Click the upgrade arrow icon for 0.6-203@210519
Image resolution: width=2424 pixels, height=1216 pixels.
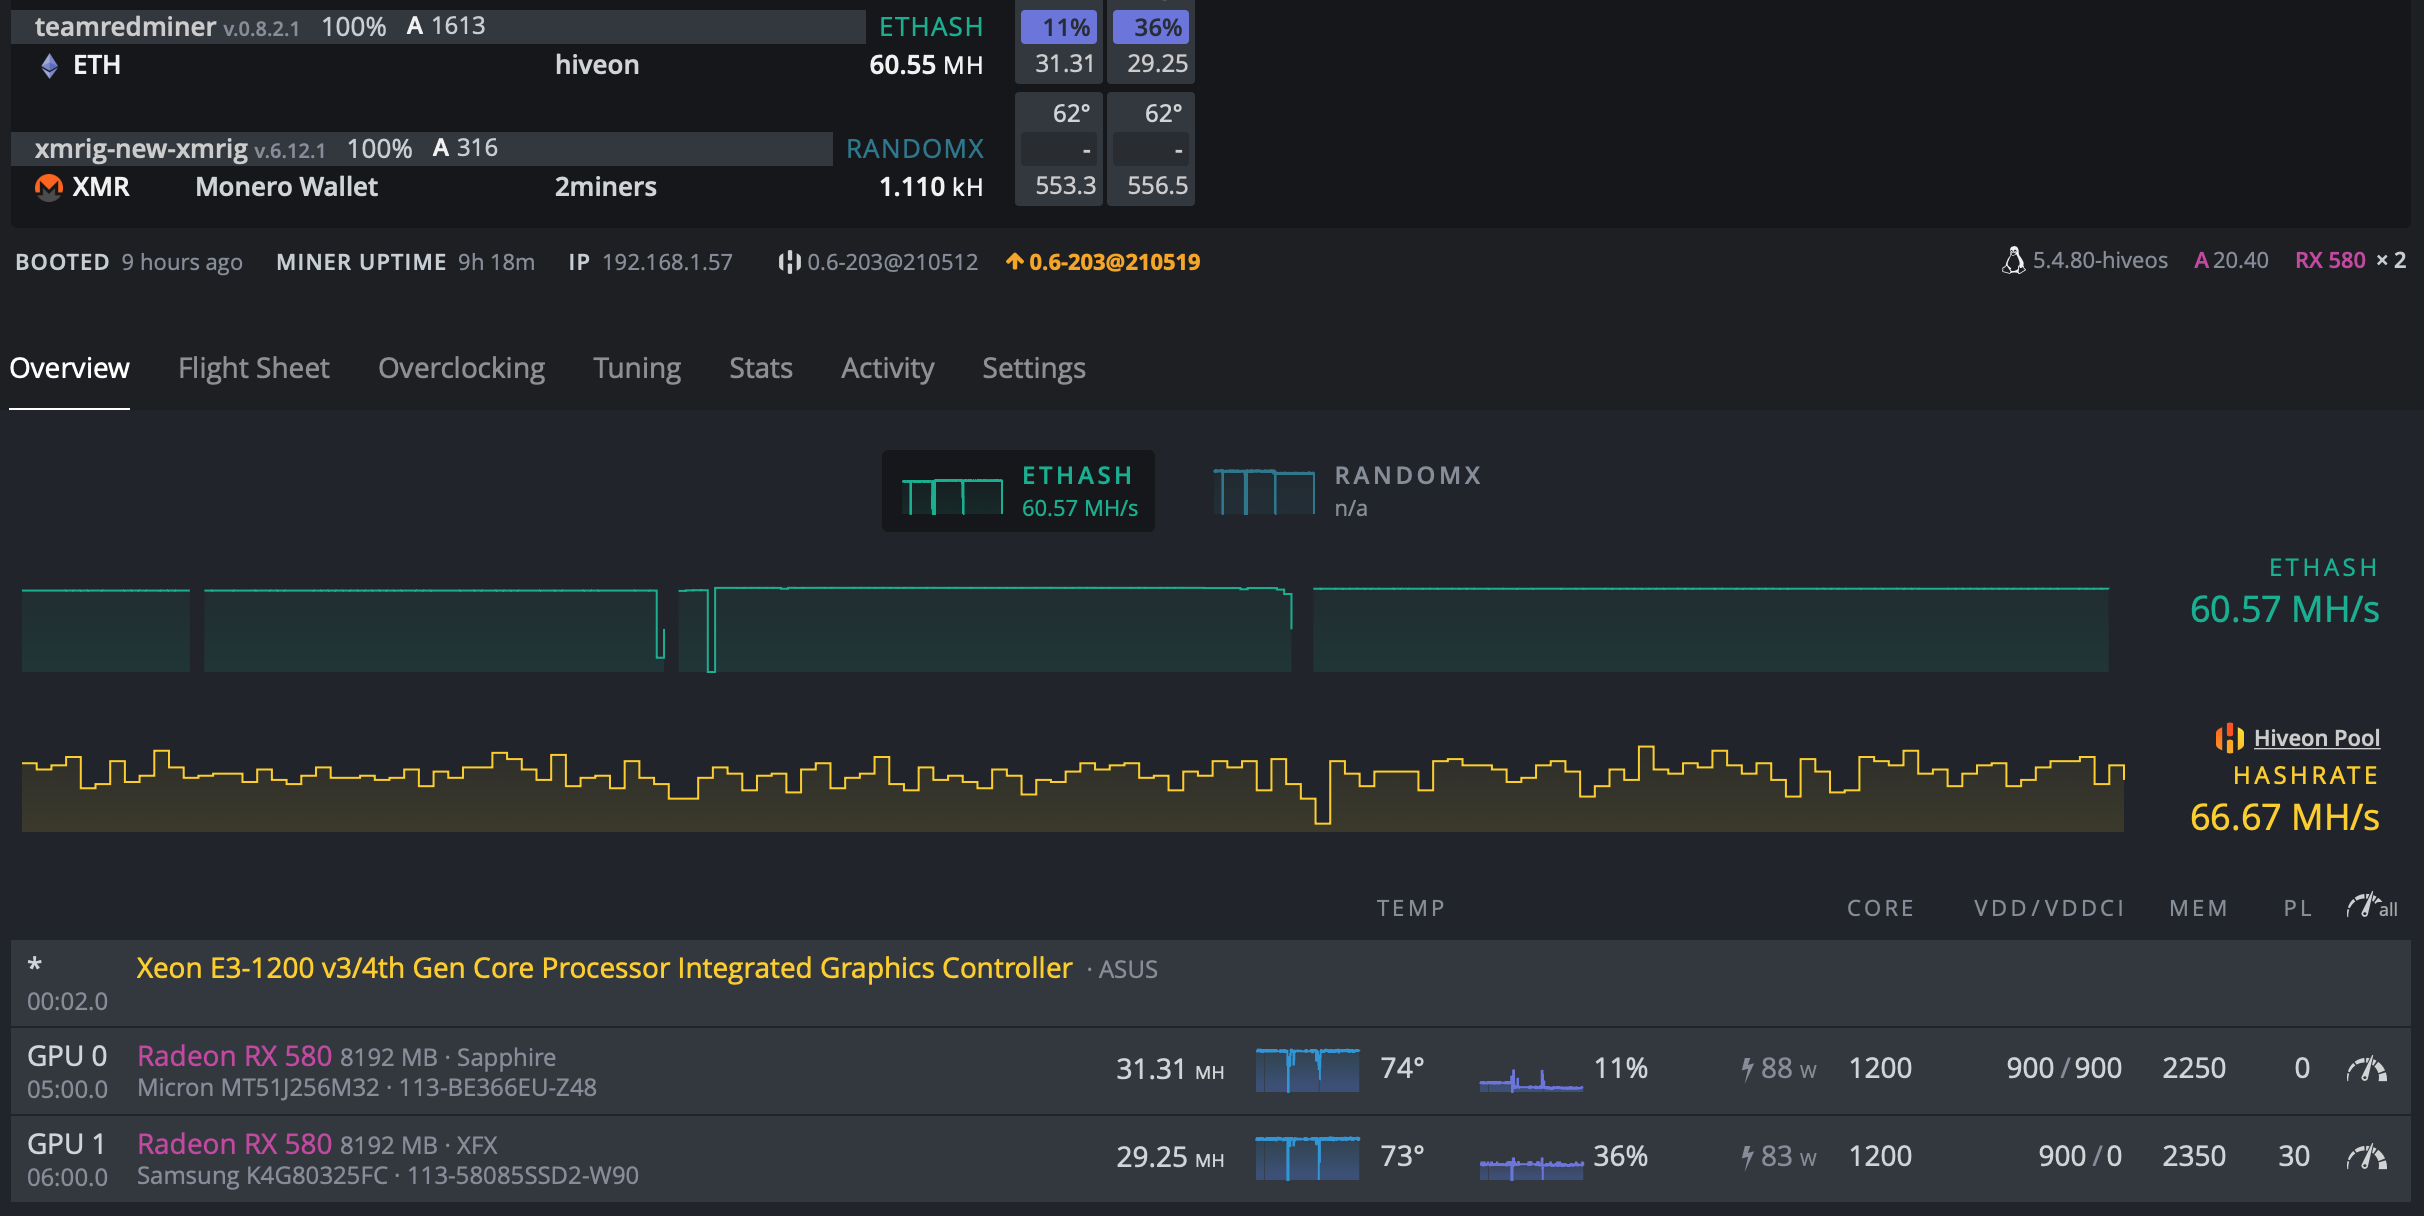(1014, 261)
